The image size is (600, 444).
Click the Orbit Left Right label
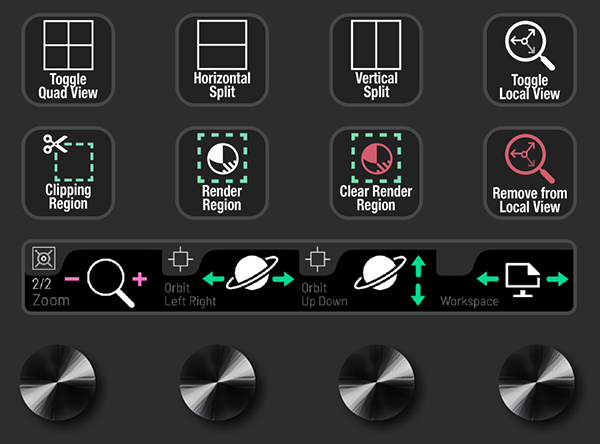(x=190, y=294)
